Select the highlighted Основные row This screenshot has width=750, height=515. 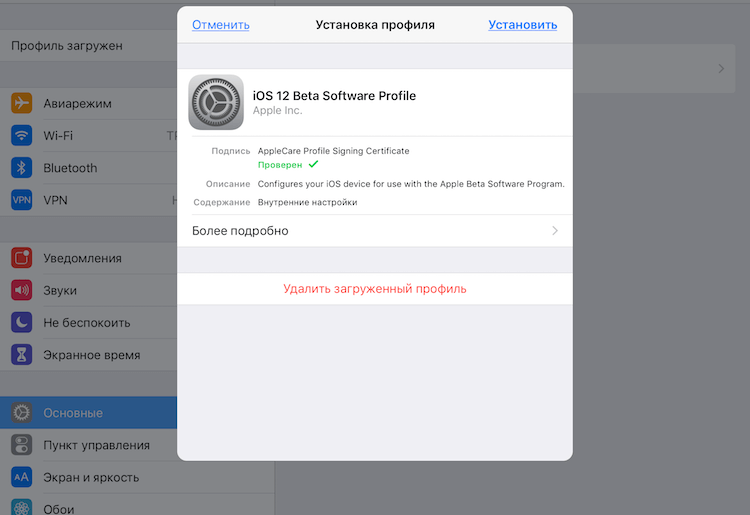point(88,413)
